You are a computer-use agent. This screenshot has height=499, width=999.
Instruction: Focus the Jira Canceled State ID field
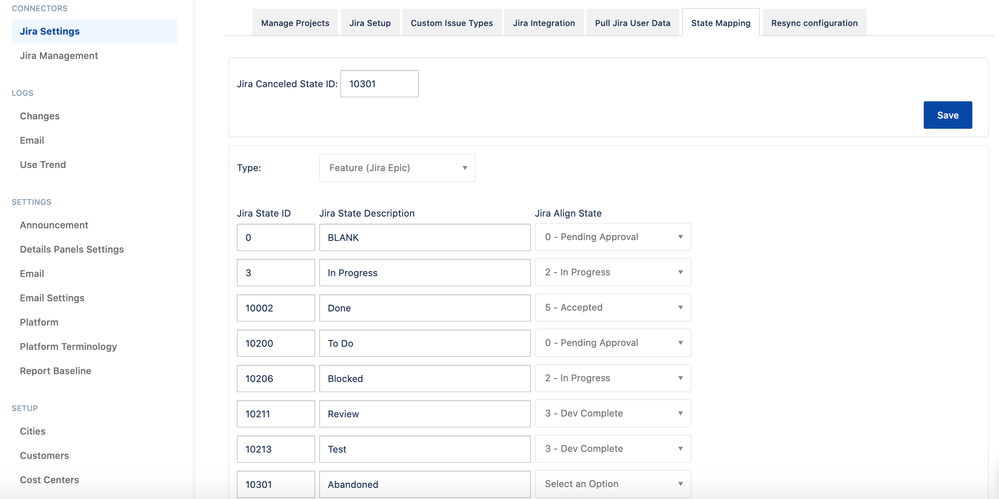tap(380, 83)
